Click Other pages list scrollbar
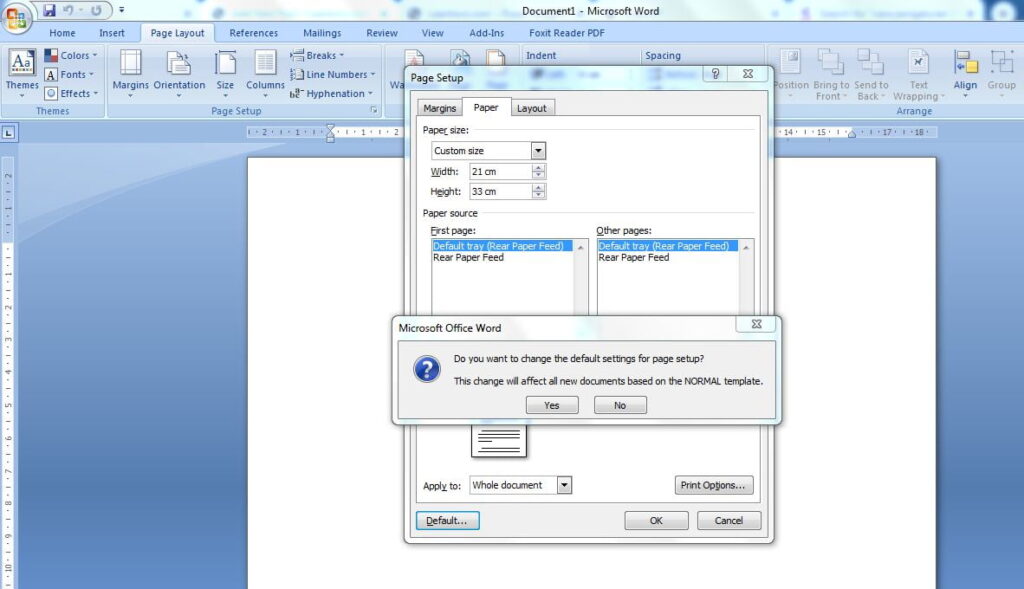1024x589 pixels. coord(746,278)
